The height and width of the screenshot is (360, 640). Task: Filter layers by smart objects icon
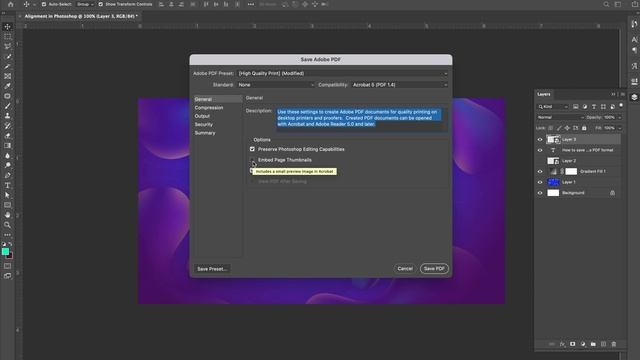pyautogui.click(x=612, y=107)
